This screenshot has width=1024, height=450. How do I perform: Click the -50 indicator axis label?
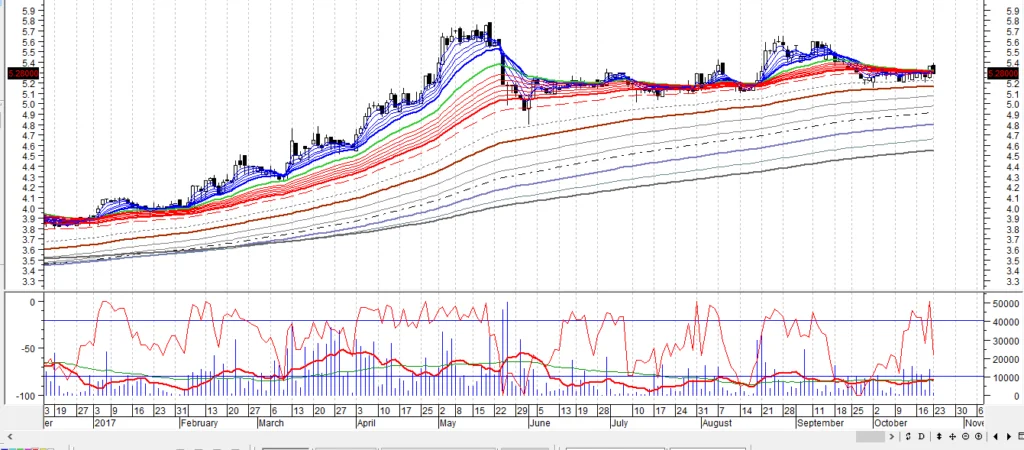tap(26, 349)
